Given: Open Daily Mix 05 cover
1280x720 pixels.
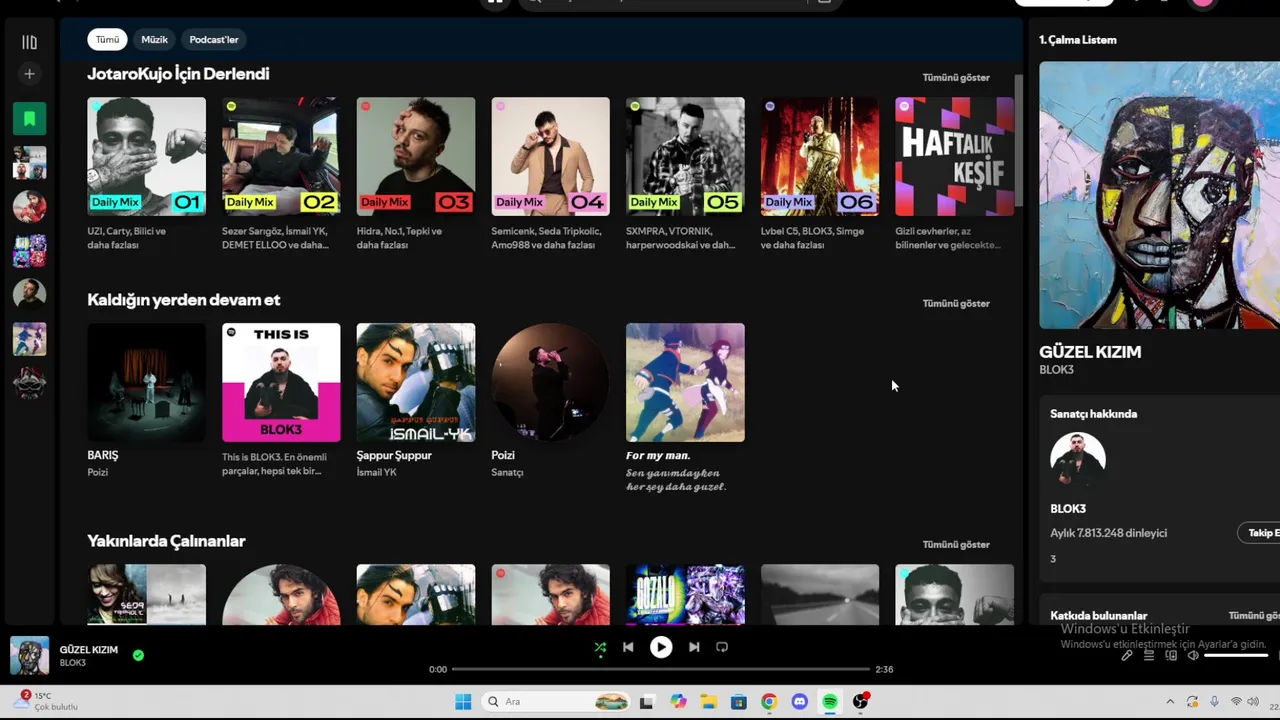Looking at the screenshot, I should 685,156.
